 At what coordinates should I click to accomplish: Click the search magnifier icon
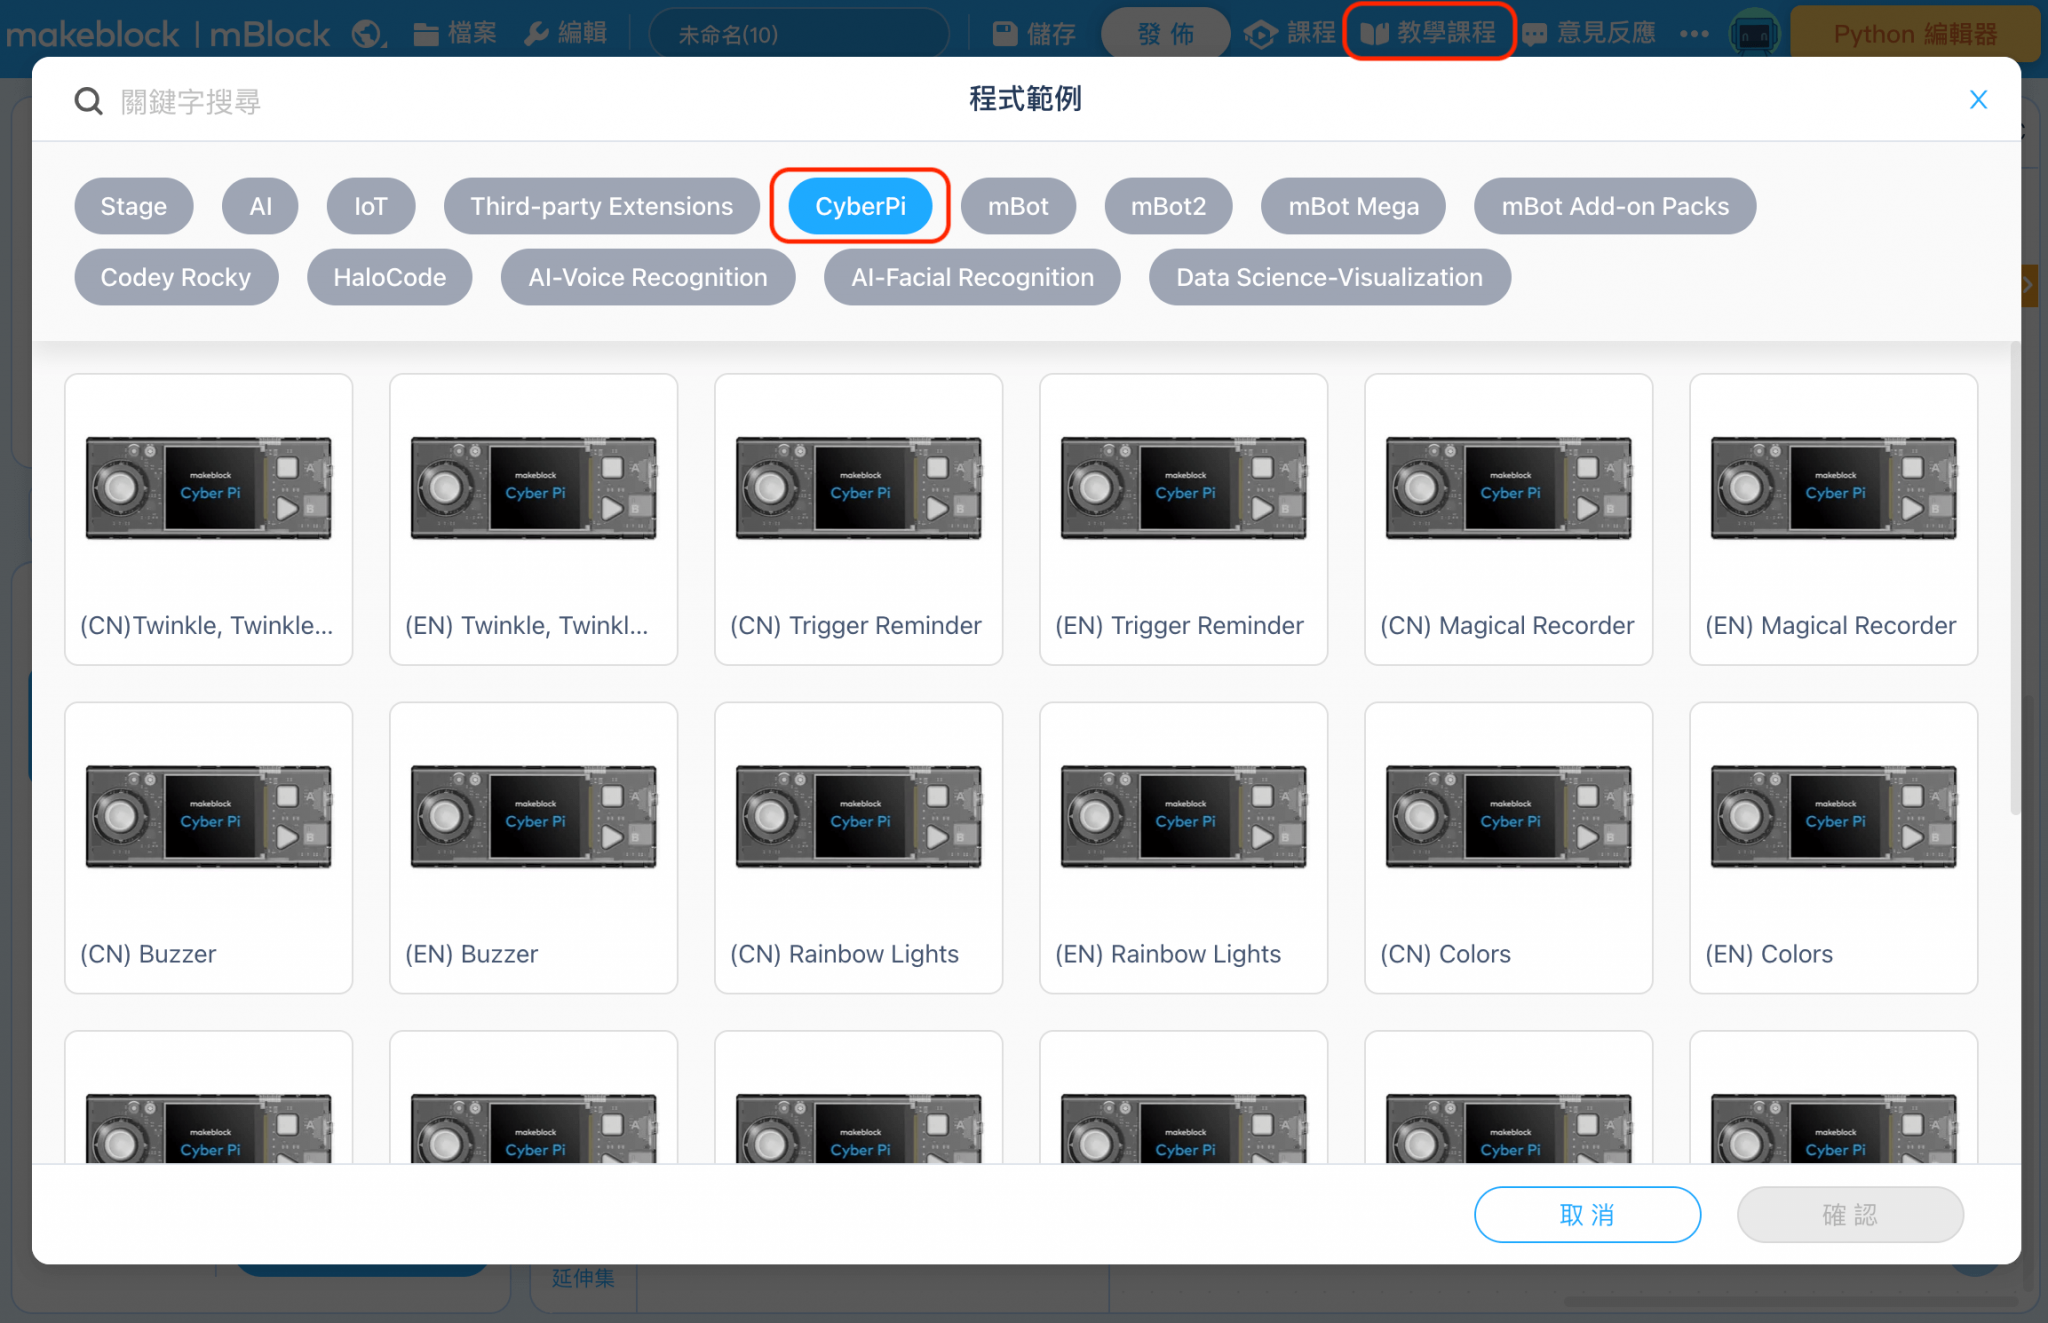tap(88, 100)
